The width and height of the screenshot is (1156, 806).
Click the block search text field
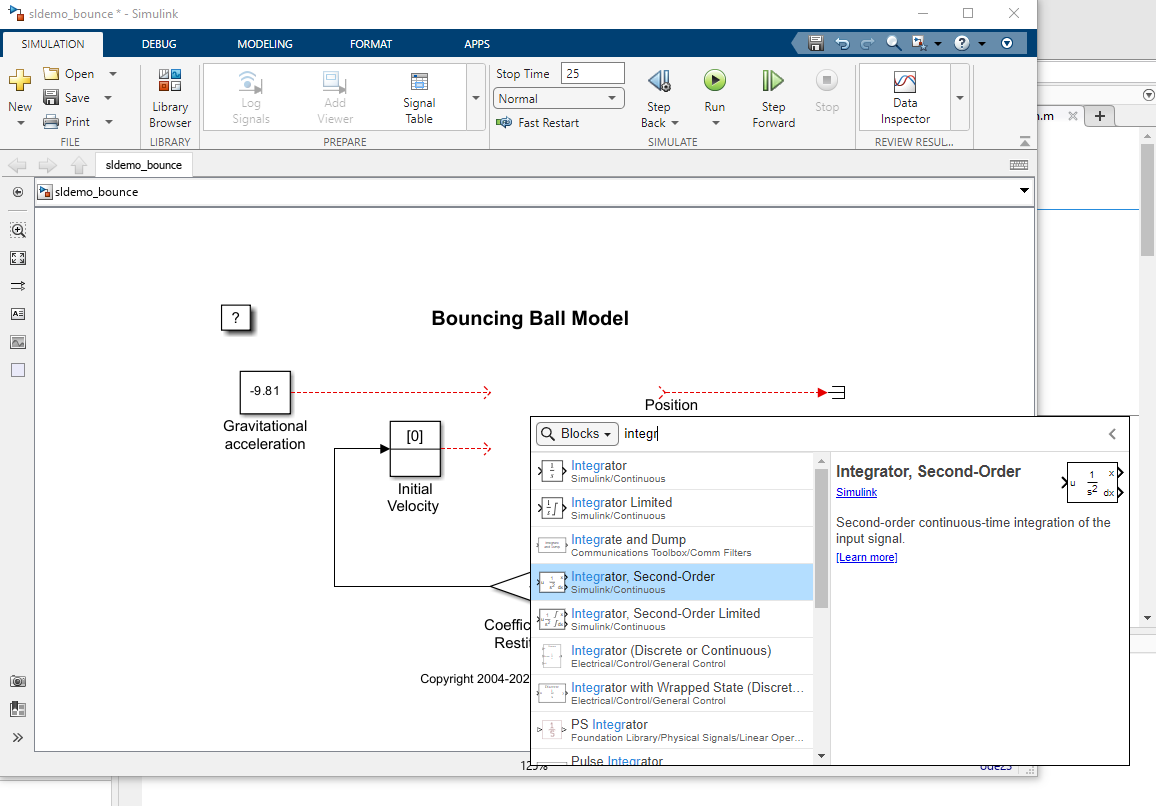tap(859, 434)
